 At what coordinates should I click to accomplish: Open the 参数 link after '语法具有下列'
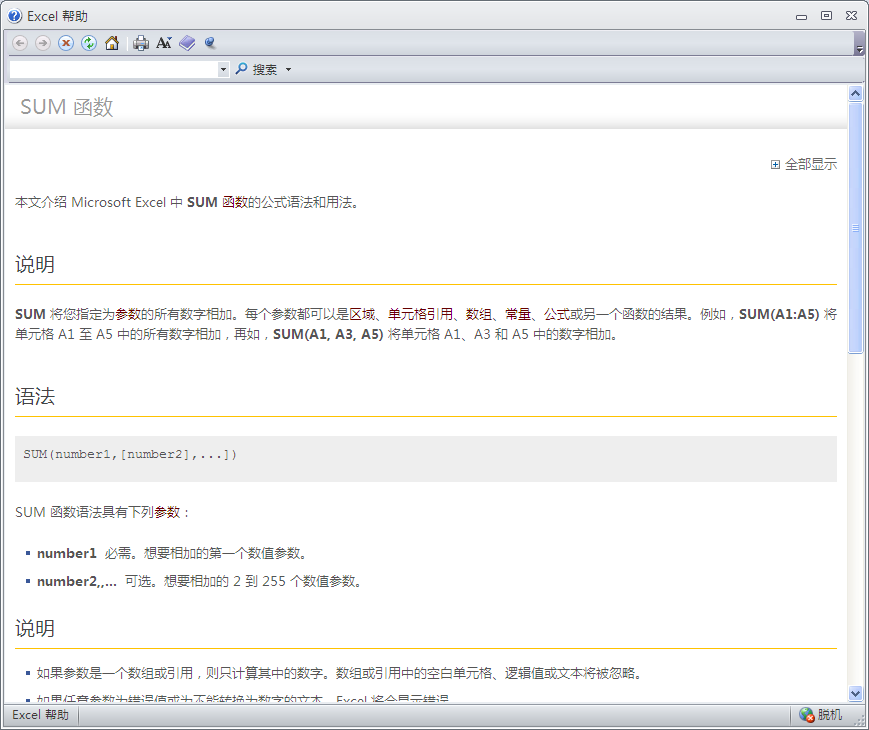click(x=167, y=512)
